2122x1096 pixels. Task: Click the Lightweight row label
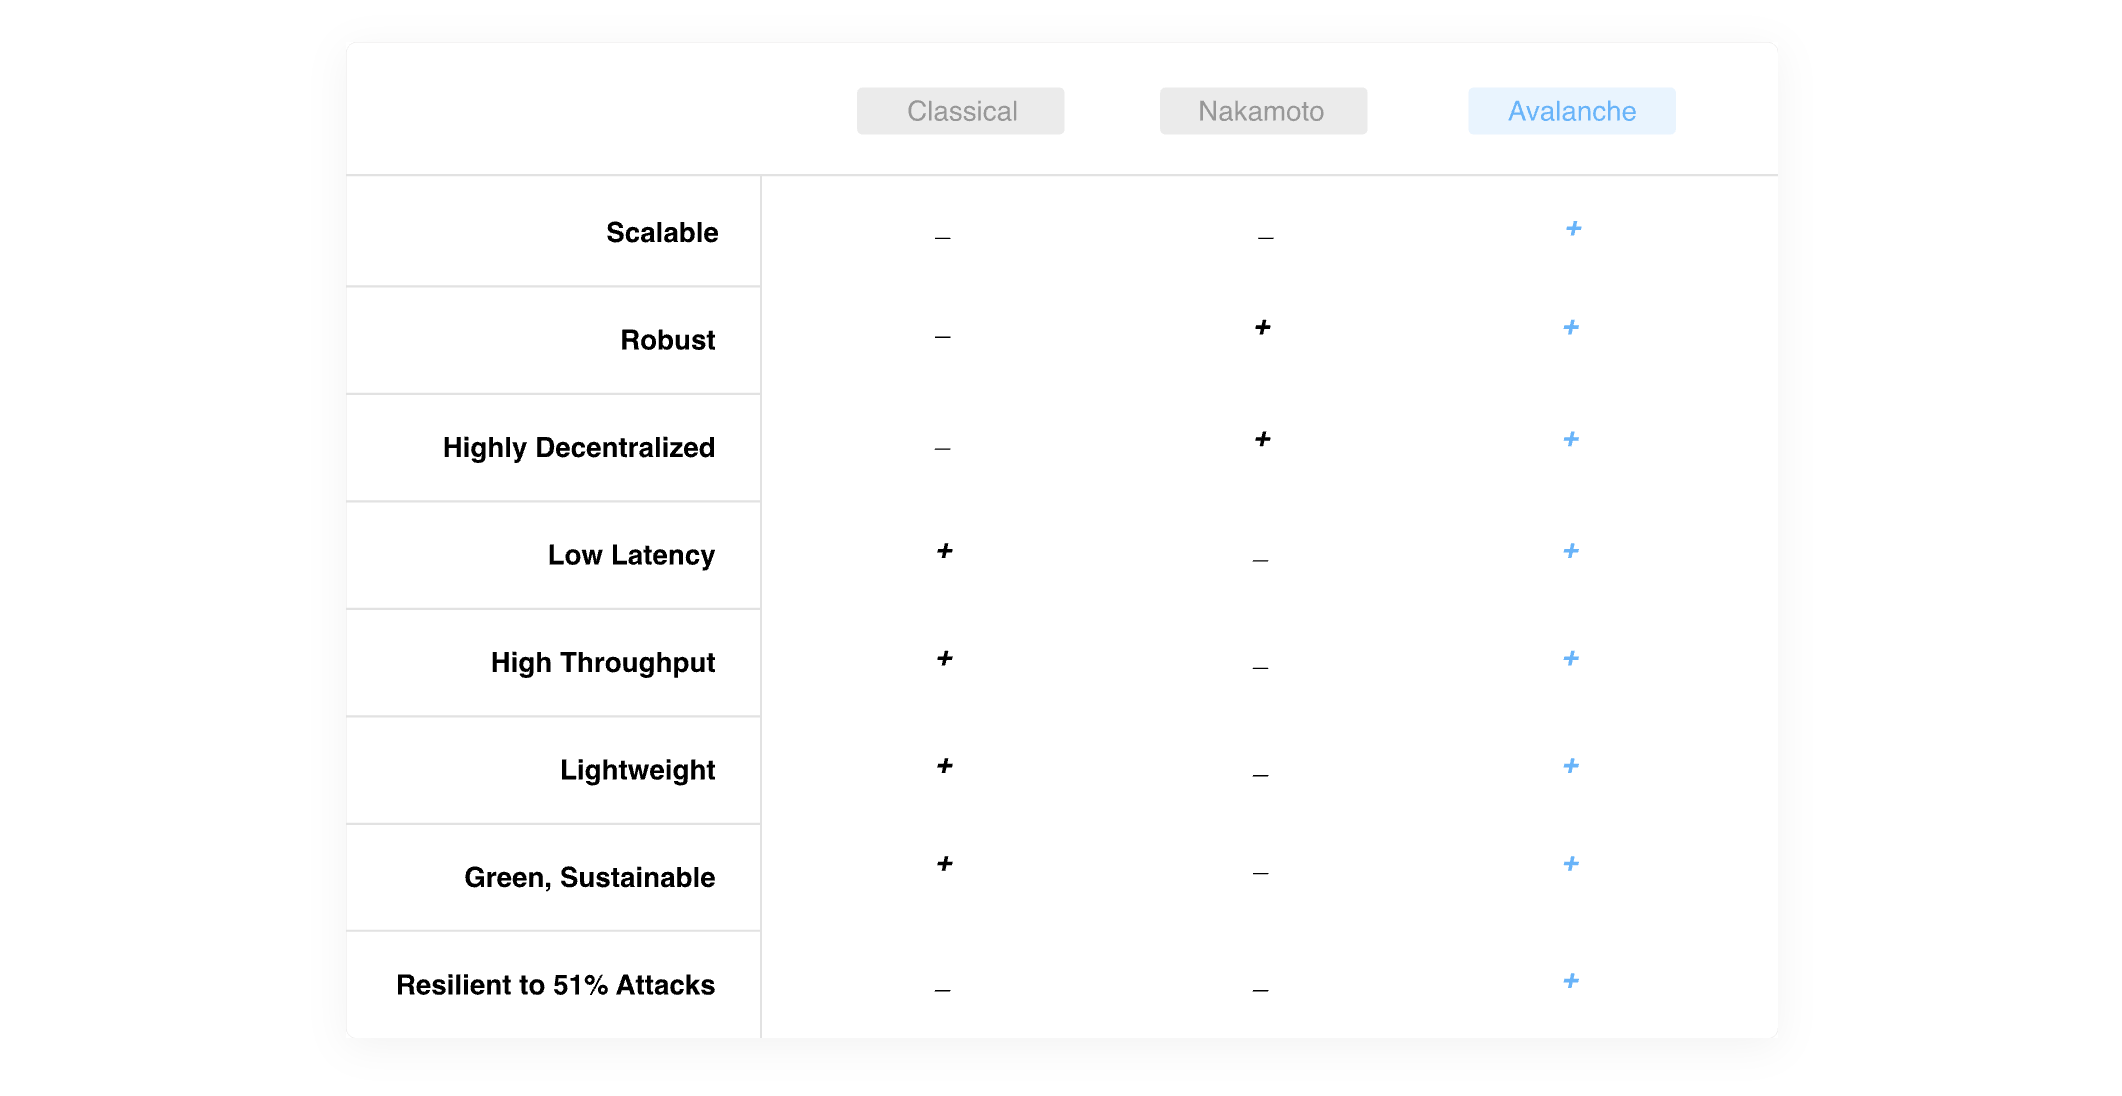638,770
